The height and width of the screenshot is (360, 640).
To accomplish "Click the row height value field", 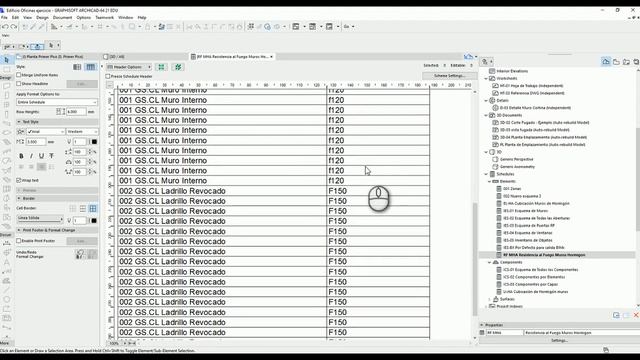I will (76, 112).
